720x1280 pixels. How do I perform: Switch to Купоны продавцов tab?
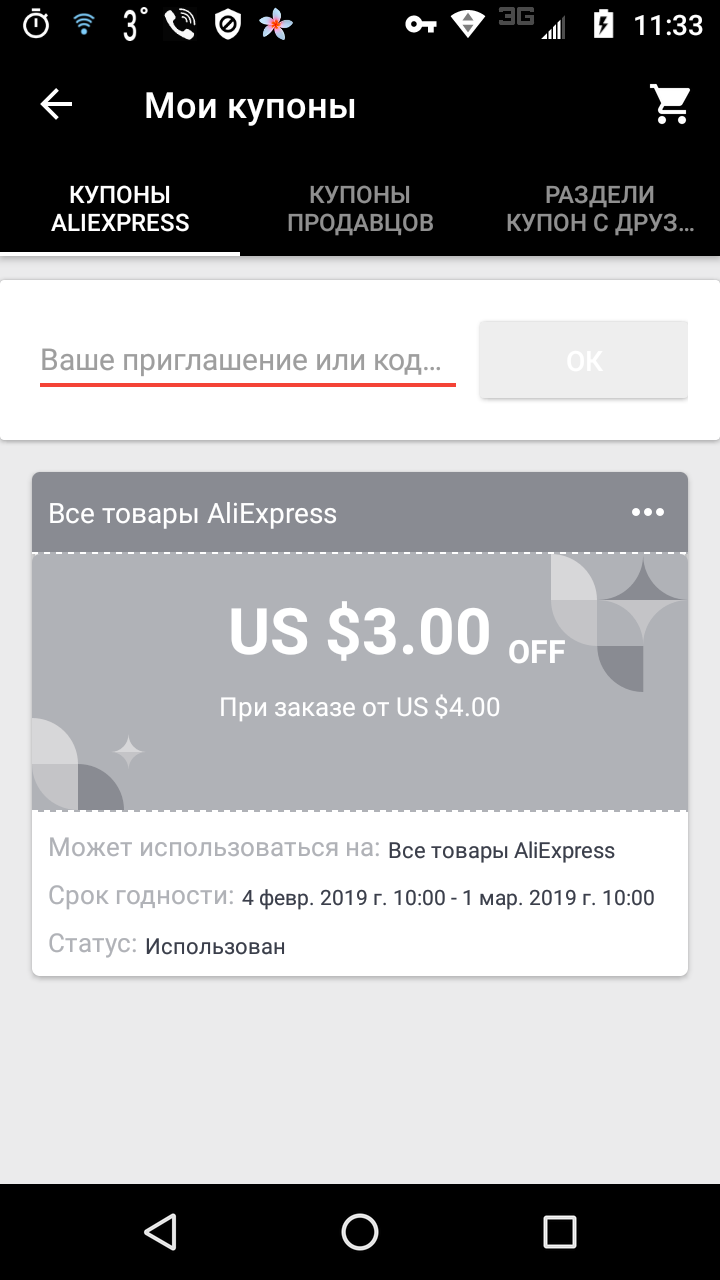pyautogui.click(x=360, y=209)
